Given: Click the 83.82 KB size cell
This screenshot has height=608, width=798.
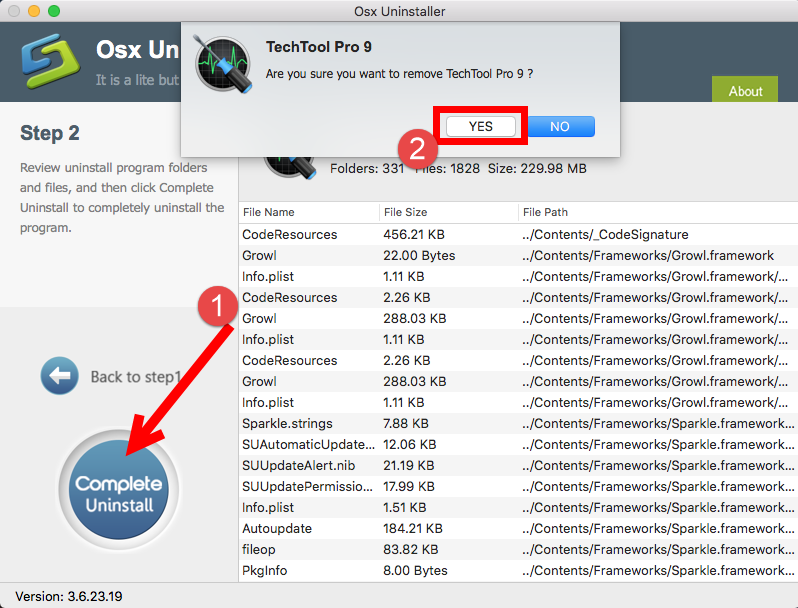Looking at the screenshot, I should [x=411, y=549].
